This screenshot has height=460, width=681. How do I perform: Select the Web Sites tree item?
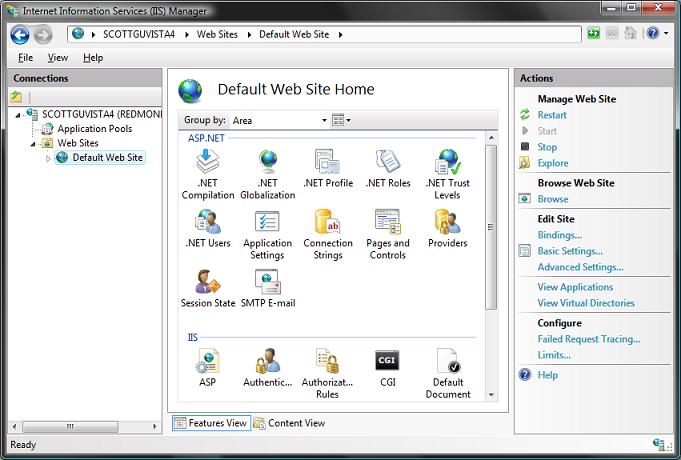tap(78, 143)
